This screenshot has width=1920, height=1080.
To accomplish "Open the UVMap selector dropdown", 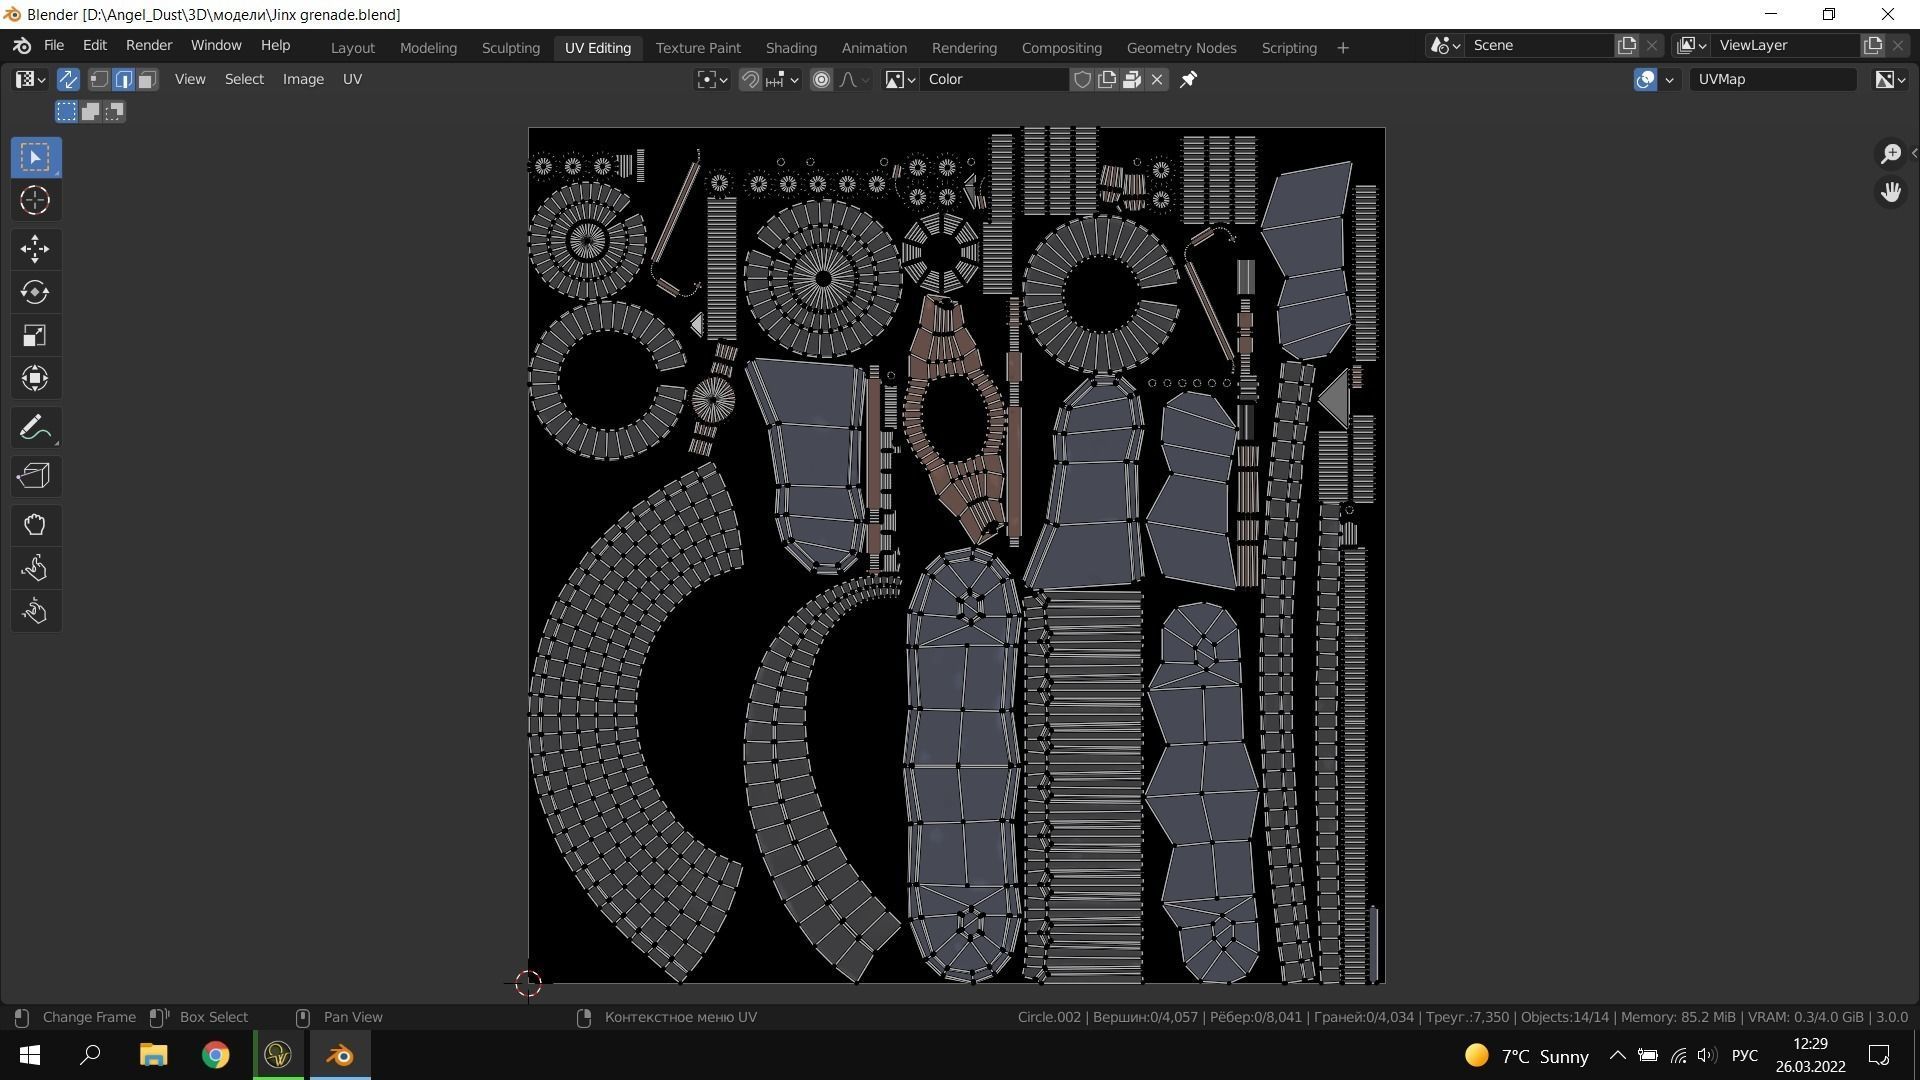I will [1772, 79].
